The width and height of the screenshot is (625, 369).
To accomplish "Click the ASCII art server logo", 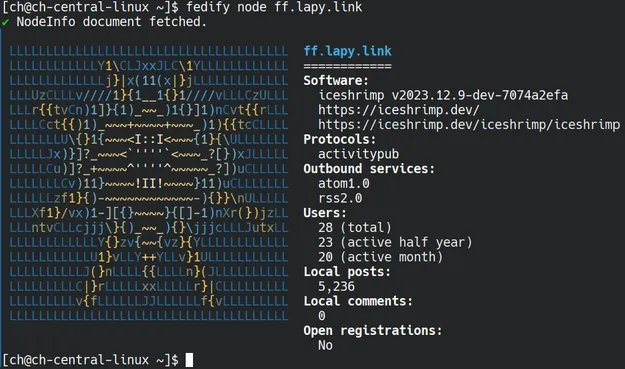I will coord(149,183).
